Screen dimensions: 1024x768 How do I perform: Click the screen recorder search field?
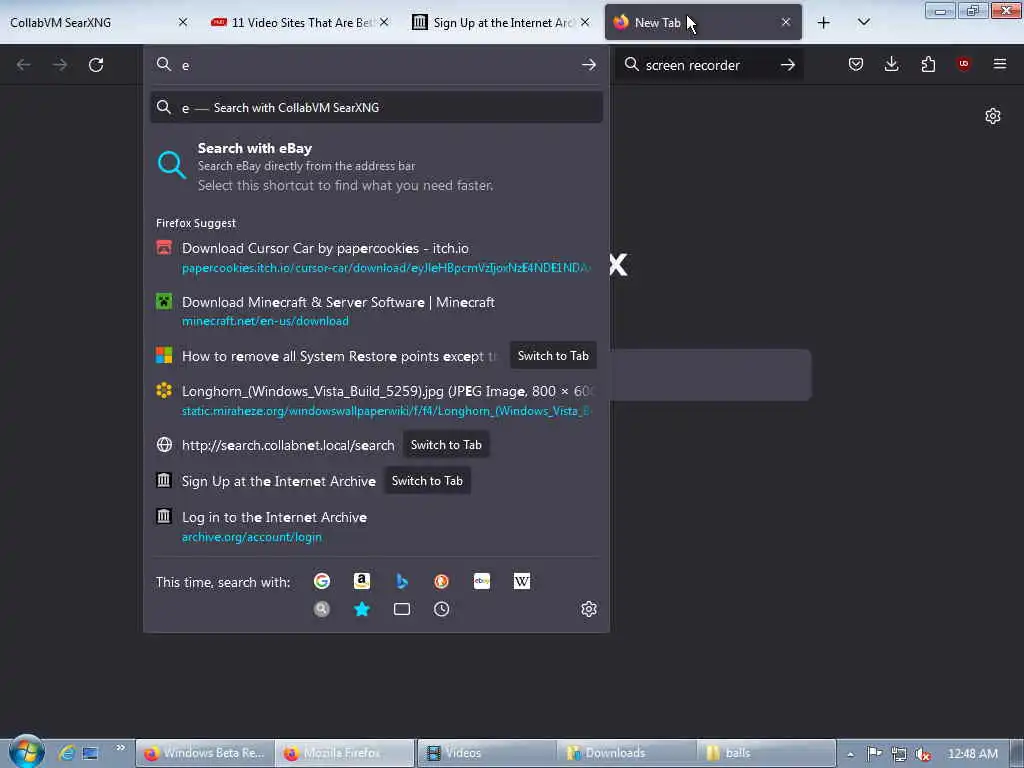pyautogui.click(x=709, y=65)
